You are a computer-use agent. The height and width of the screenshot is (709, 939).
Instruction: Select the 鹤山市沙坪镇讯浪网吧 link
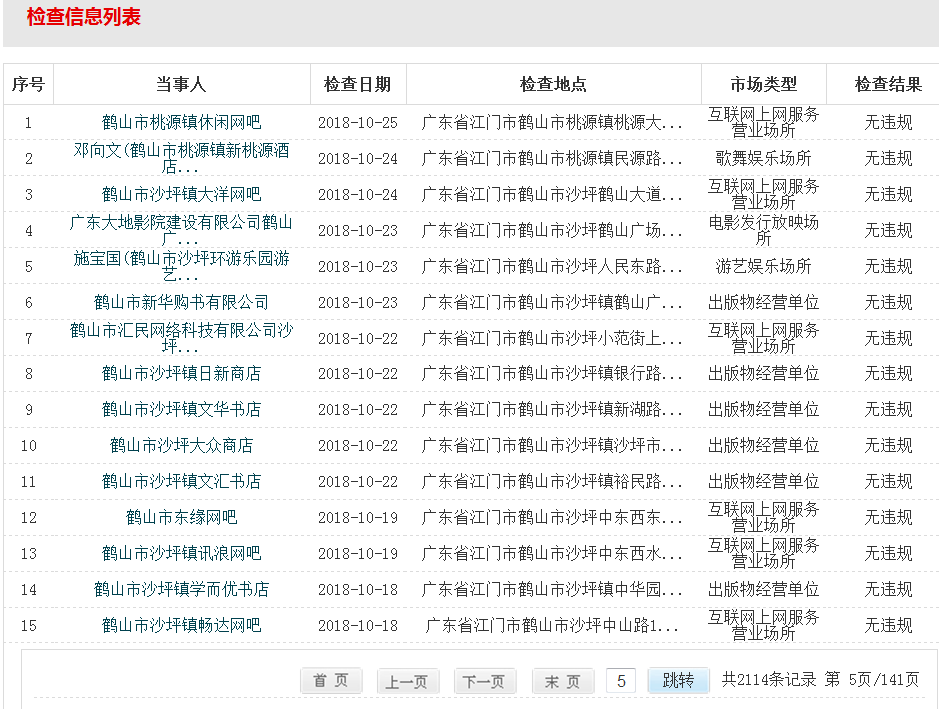(x=181, y=553)
